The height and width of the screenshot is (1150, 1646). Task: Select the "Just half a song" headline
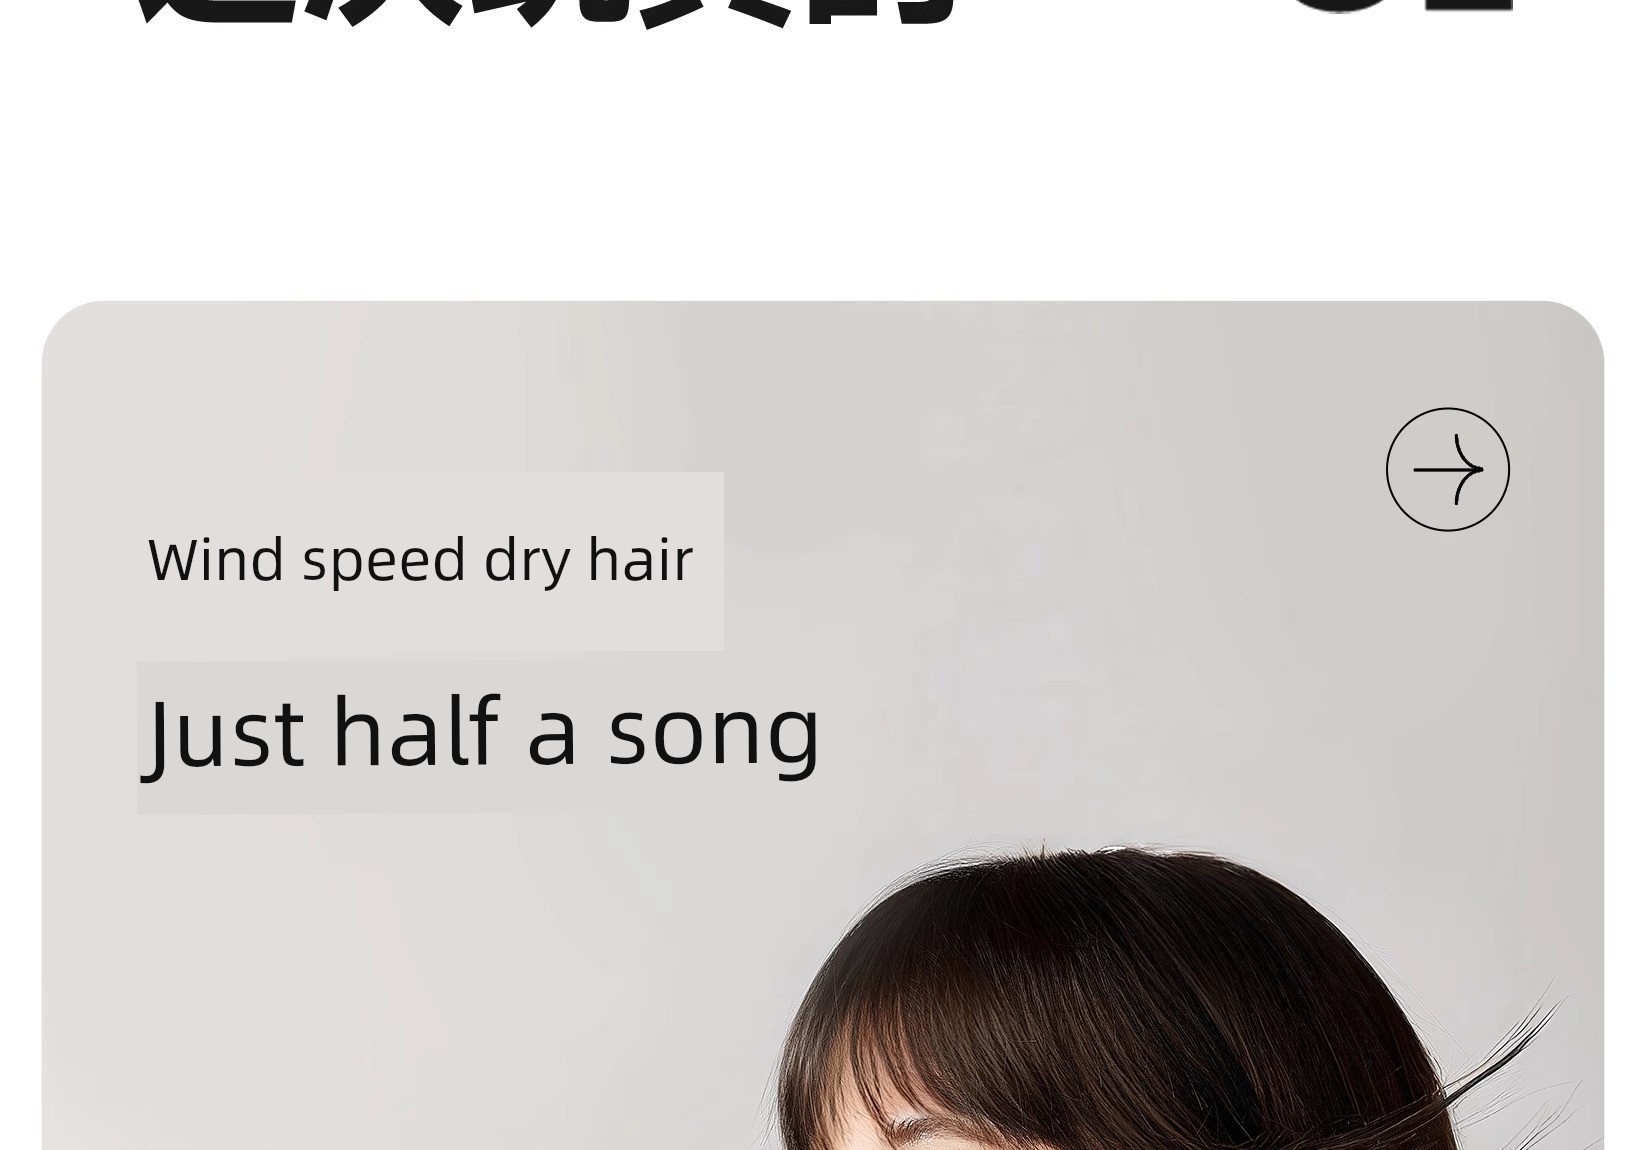click(x=483, y=733)
